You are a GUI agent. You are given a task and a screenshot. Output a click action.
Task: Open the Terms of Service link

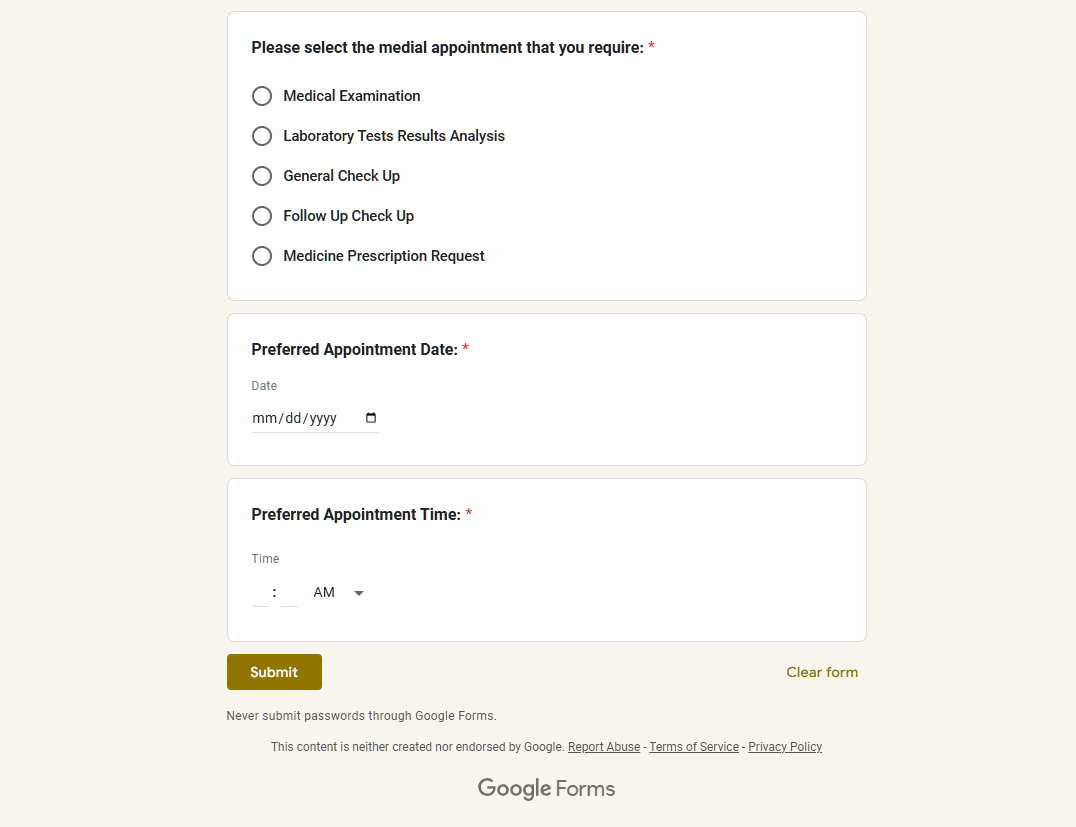694,747
